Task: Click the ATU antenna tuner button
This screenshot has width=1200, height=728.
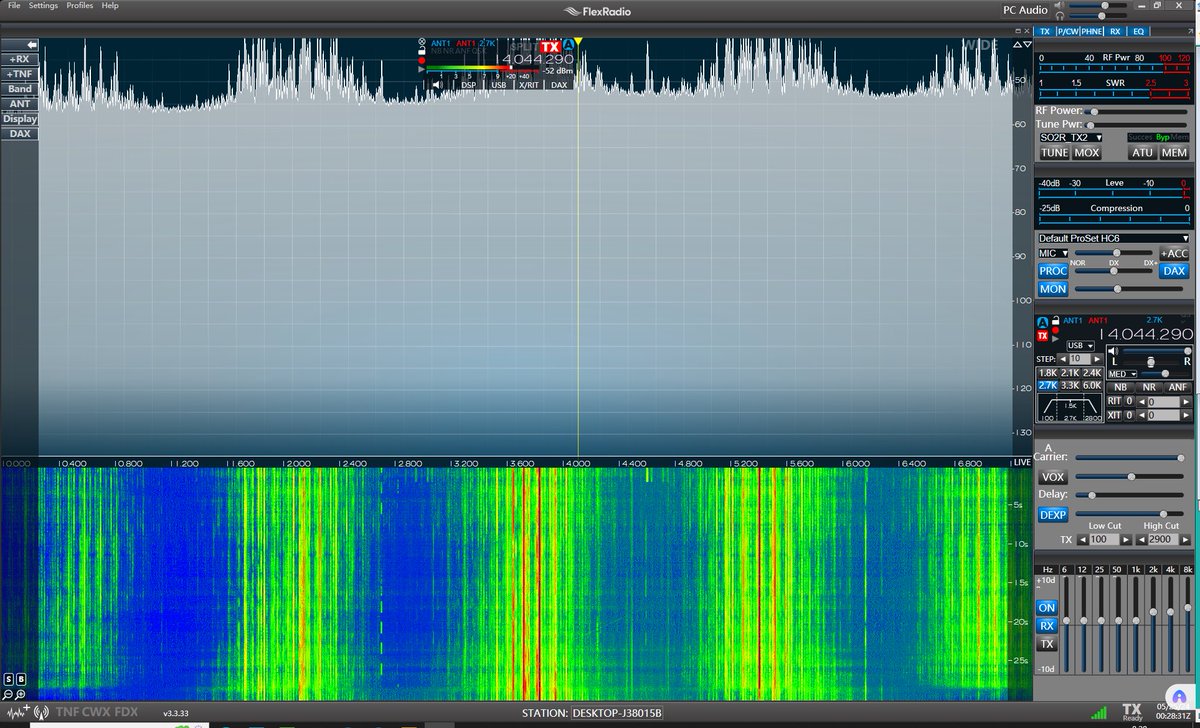Action: [x=1142, y=153]
